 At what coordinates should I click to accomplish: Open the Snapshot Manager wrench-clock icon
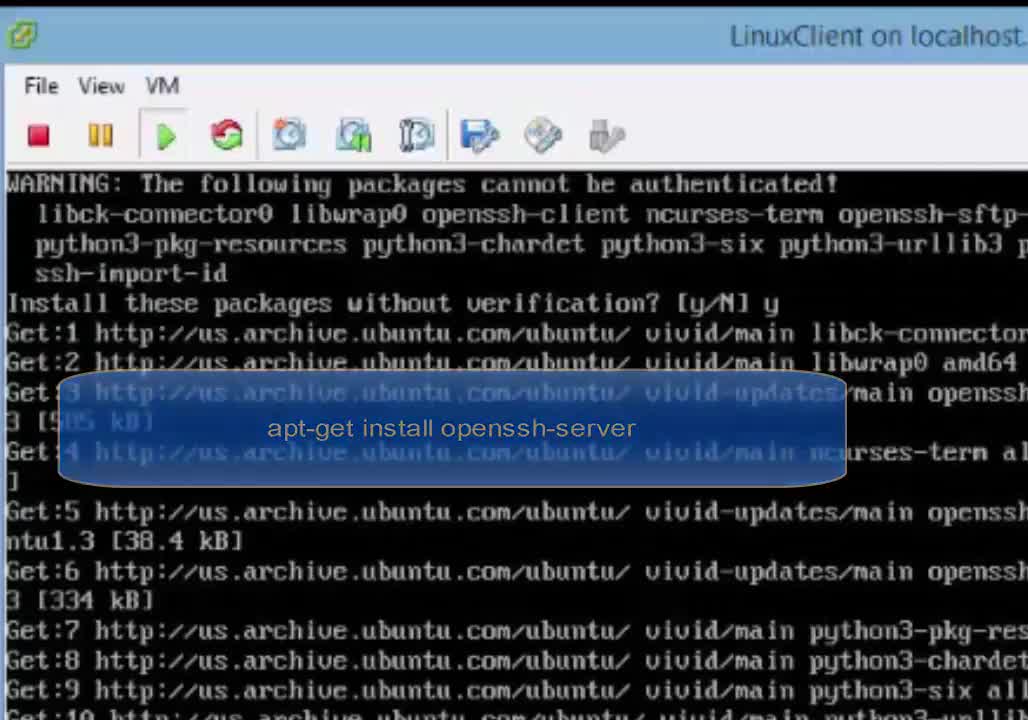click(x=416, y=135)
